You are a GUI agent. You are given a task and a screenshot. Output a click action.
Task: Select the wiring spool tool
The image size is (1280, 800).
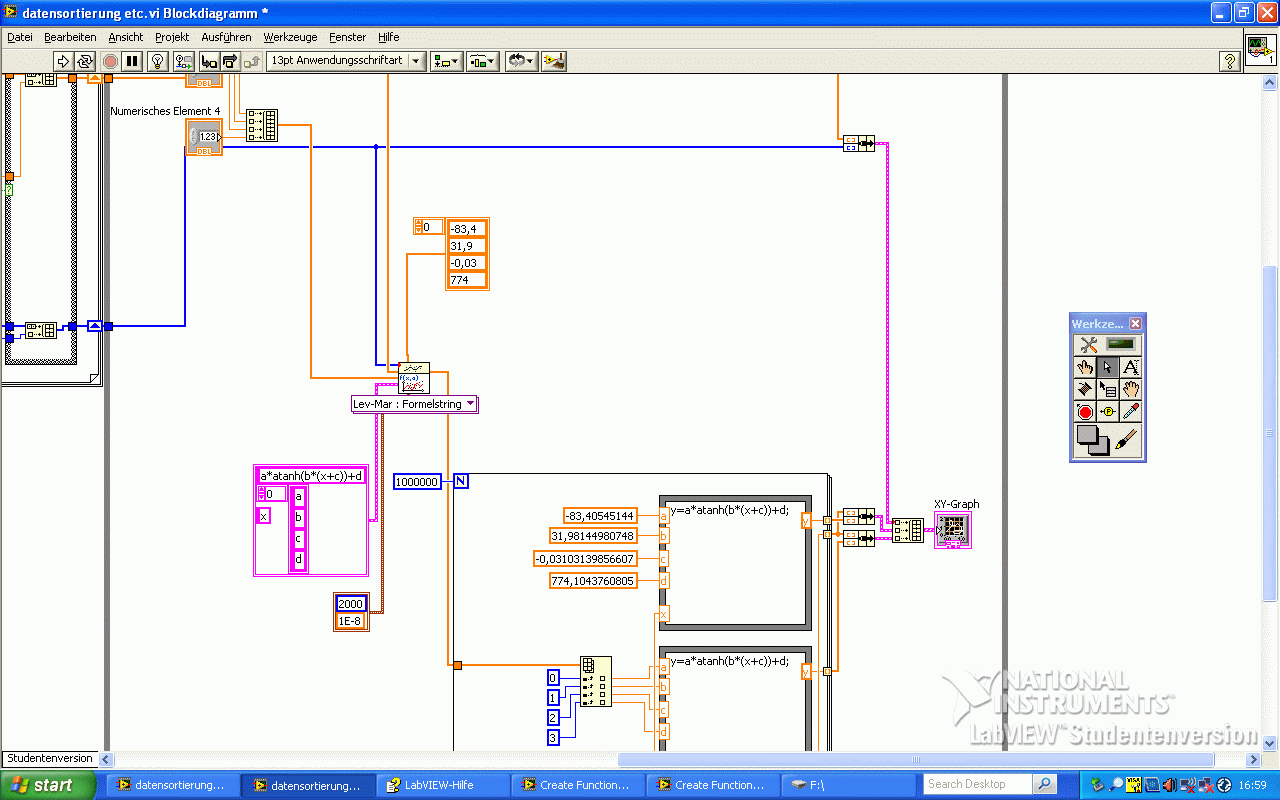pos(1086,389)
